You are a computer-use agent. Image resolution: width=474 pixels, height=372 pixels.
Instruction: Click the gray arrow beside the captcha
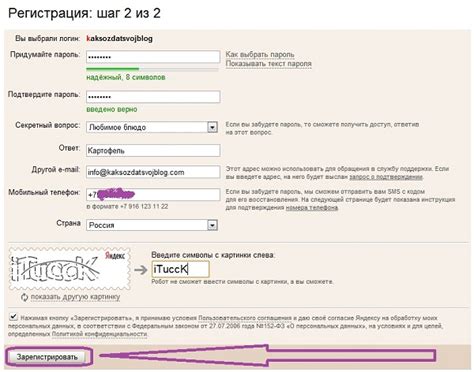coord(141,270)
